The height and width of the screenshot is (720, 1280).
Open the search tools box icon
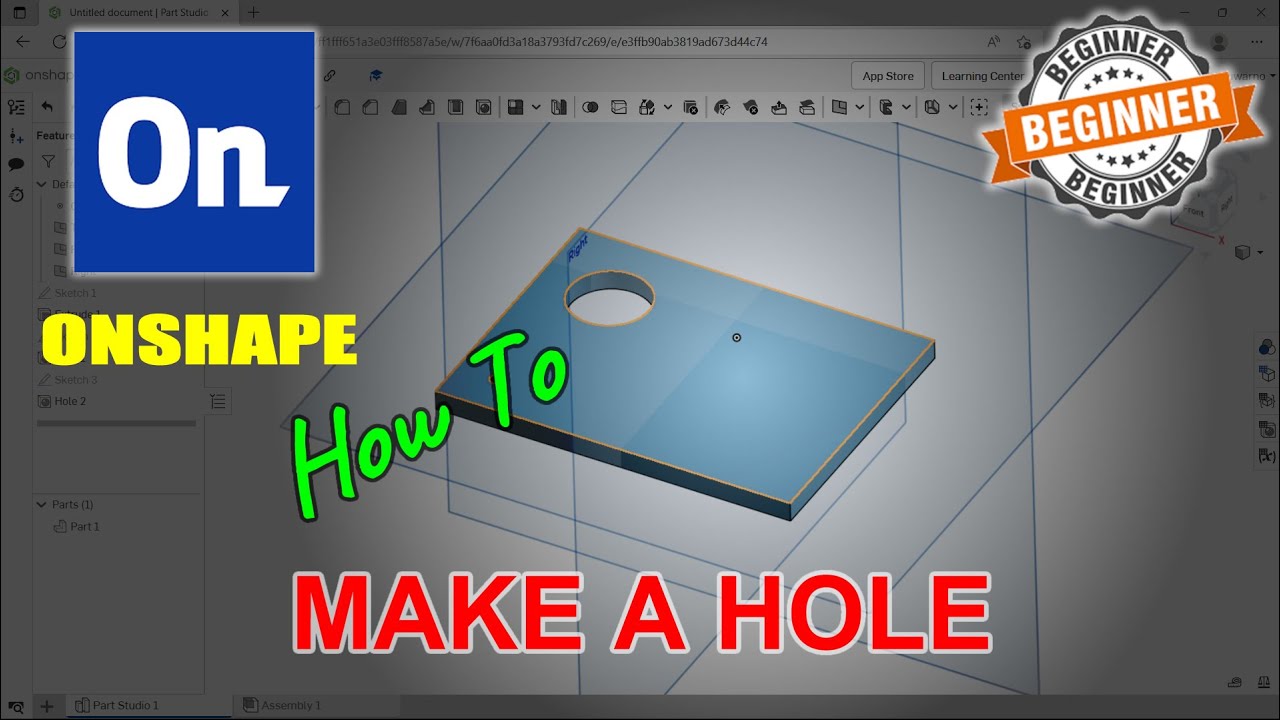tap(979, 107)
